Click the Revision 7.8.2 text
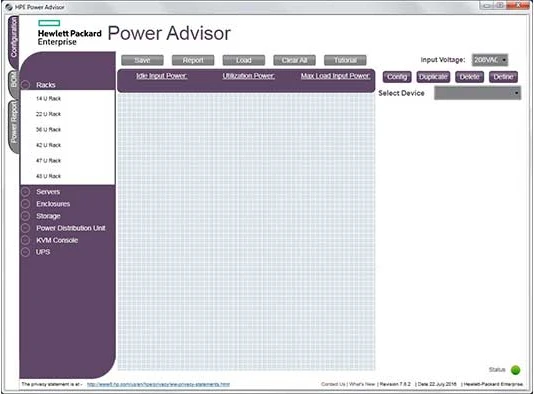The width and height of the screenshot is (534, 394). click(395, 384)
